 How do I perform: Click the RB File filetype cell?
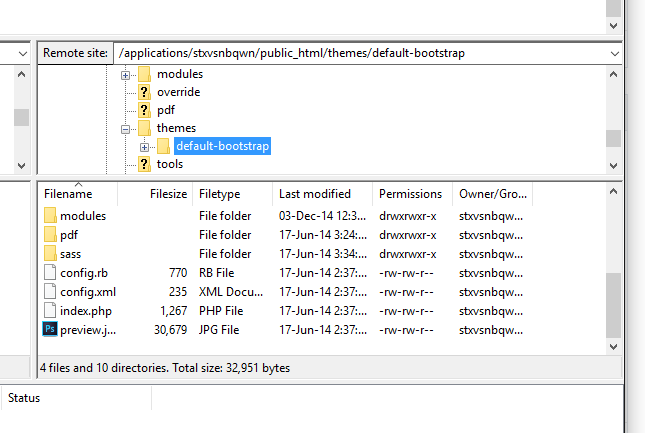pyautogui.click(x=216, y=273)
